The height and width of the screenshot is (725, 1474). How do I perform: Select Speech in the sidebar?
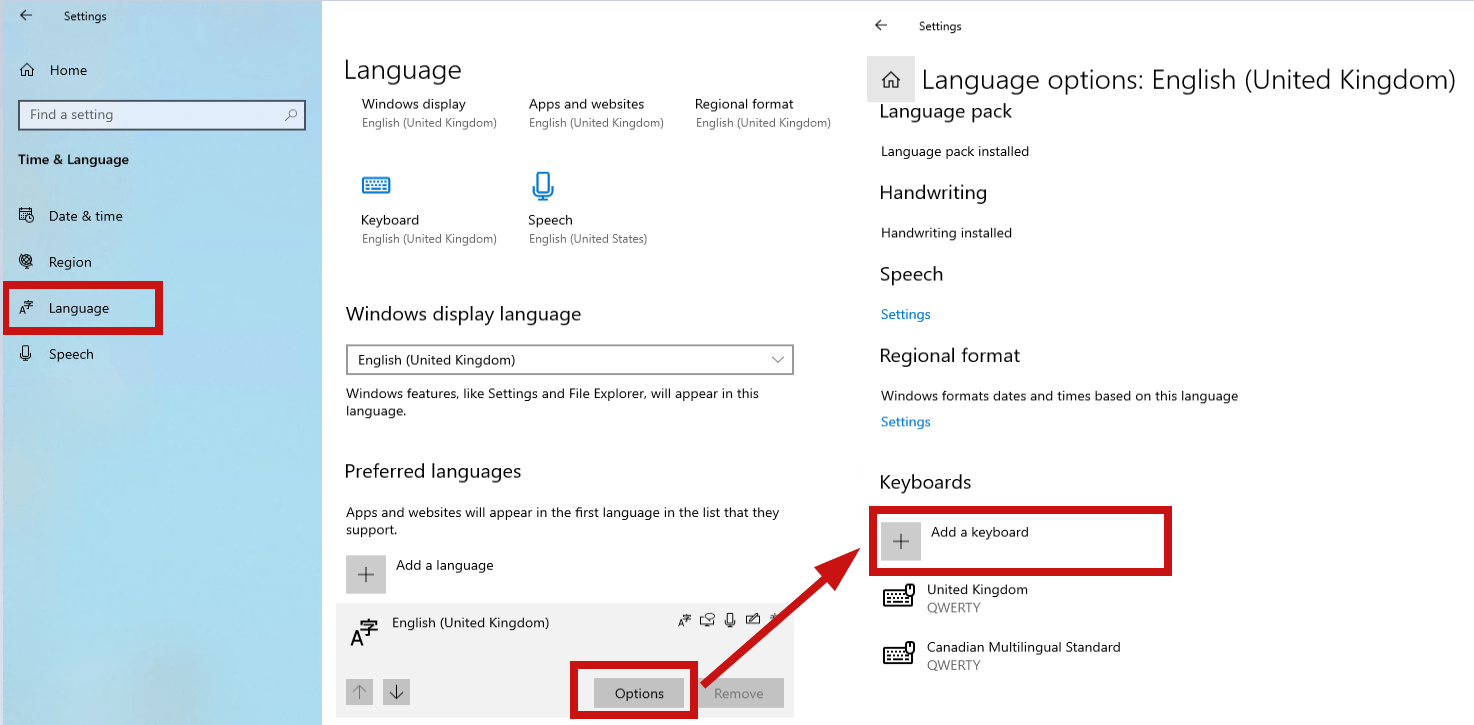(72, 353)
